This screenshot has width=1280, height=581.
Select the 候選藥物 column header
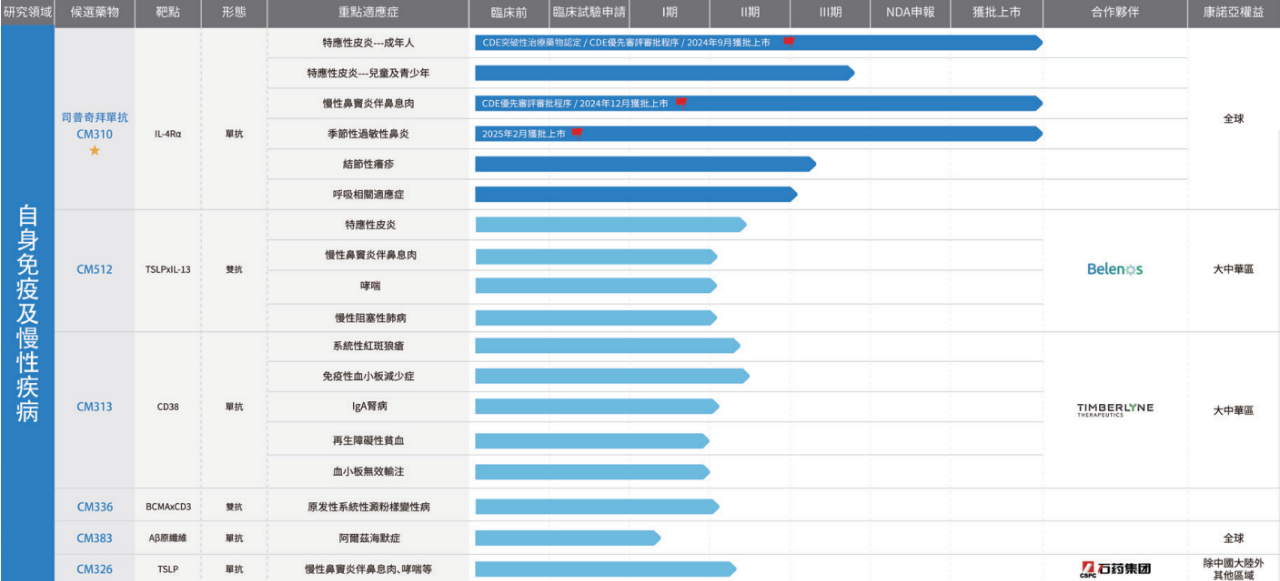click(x=95, y=13)
